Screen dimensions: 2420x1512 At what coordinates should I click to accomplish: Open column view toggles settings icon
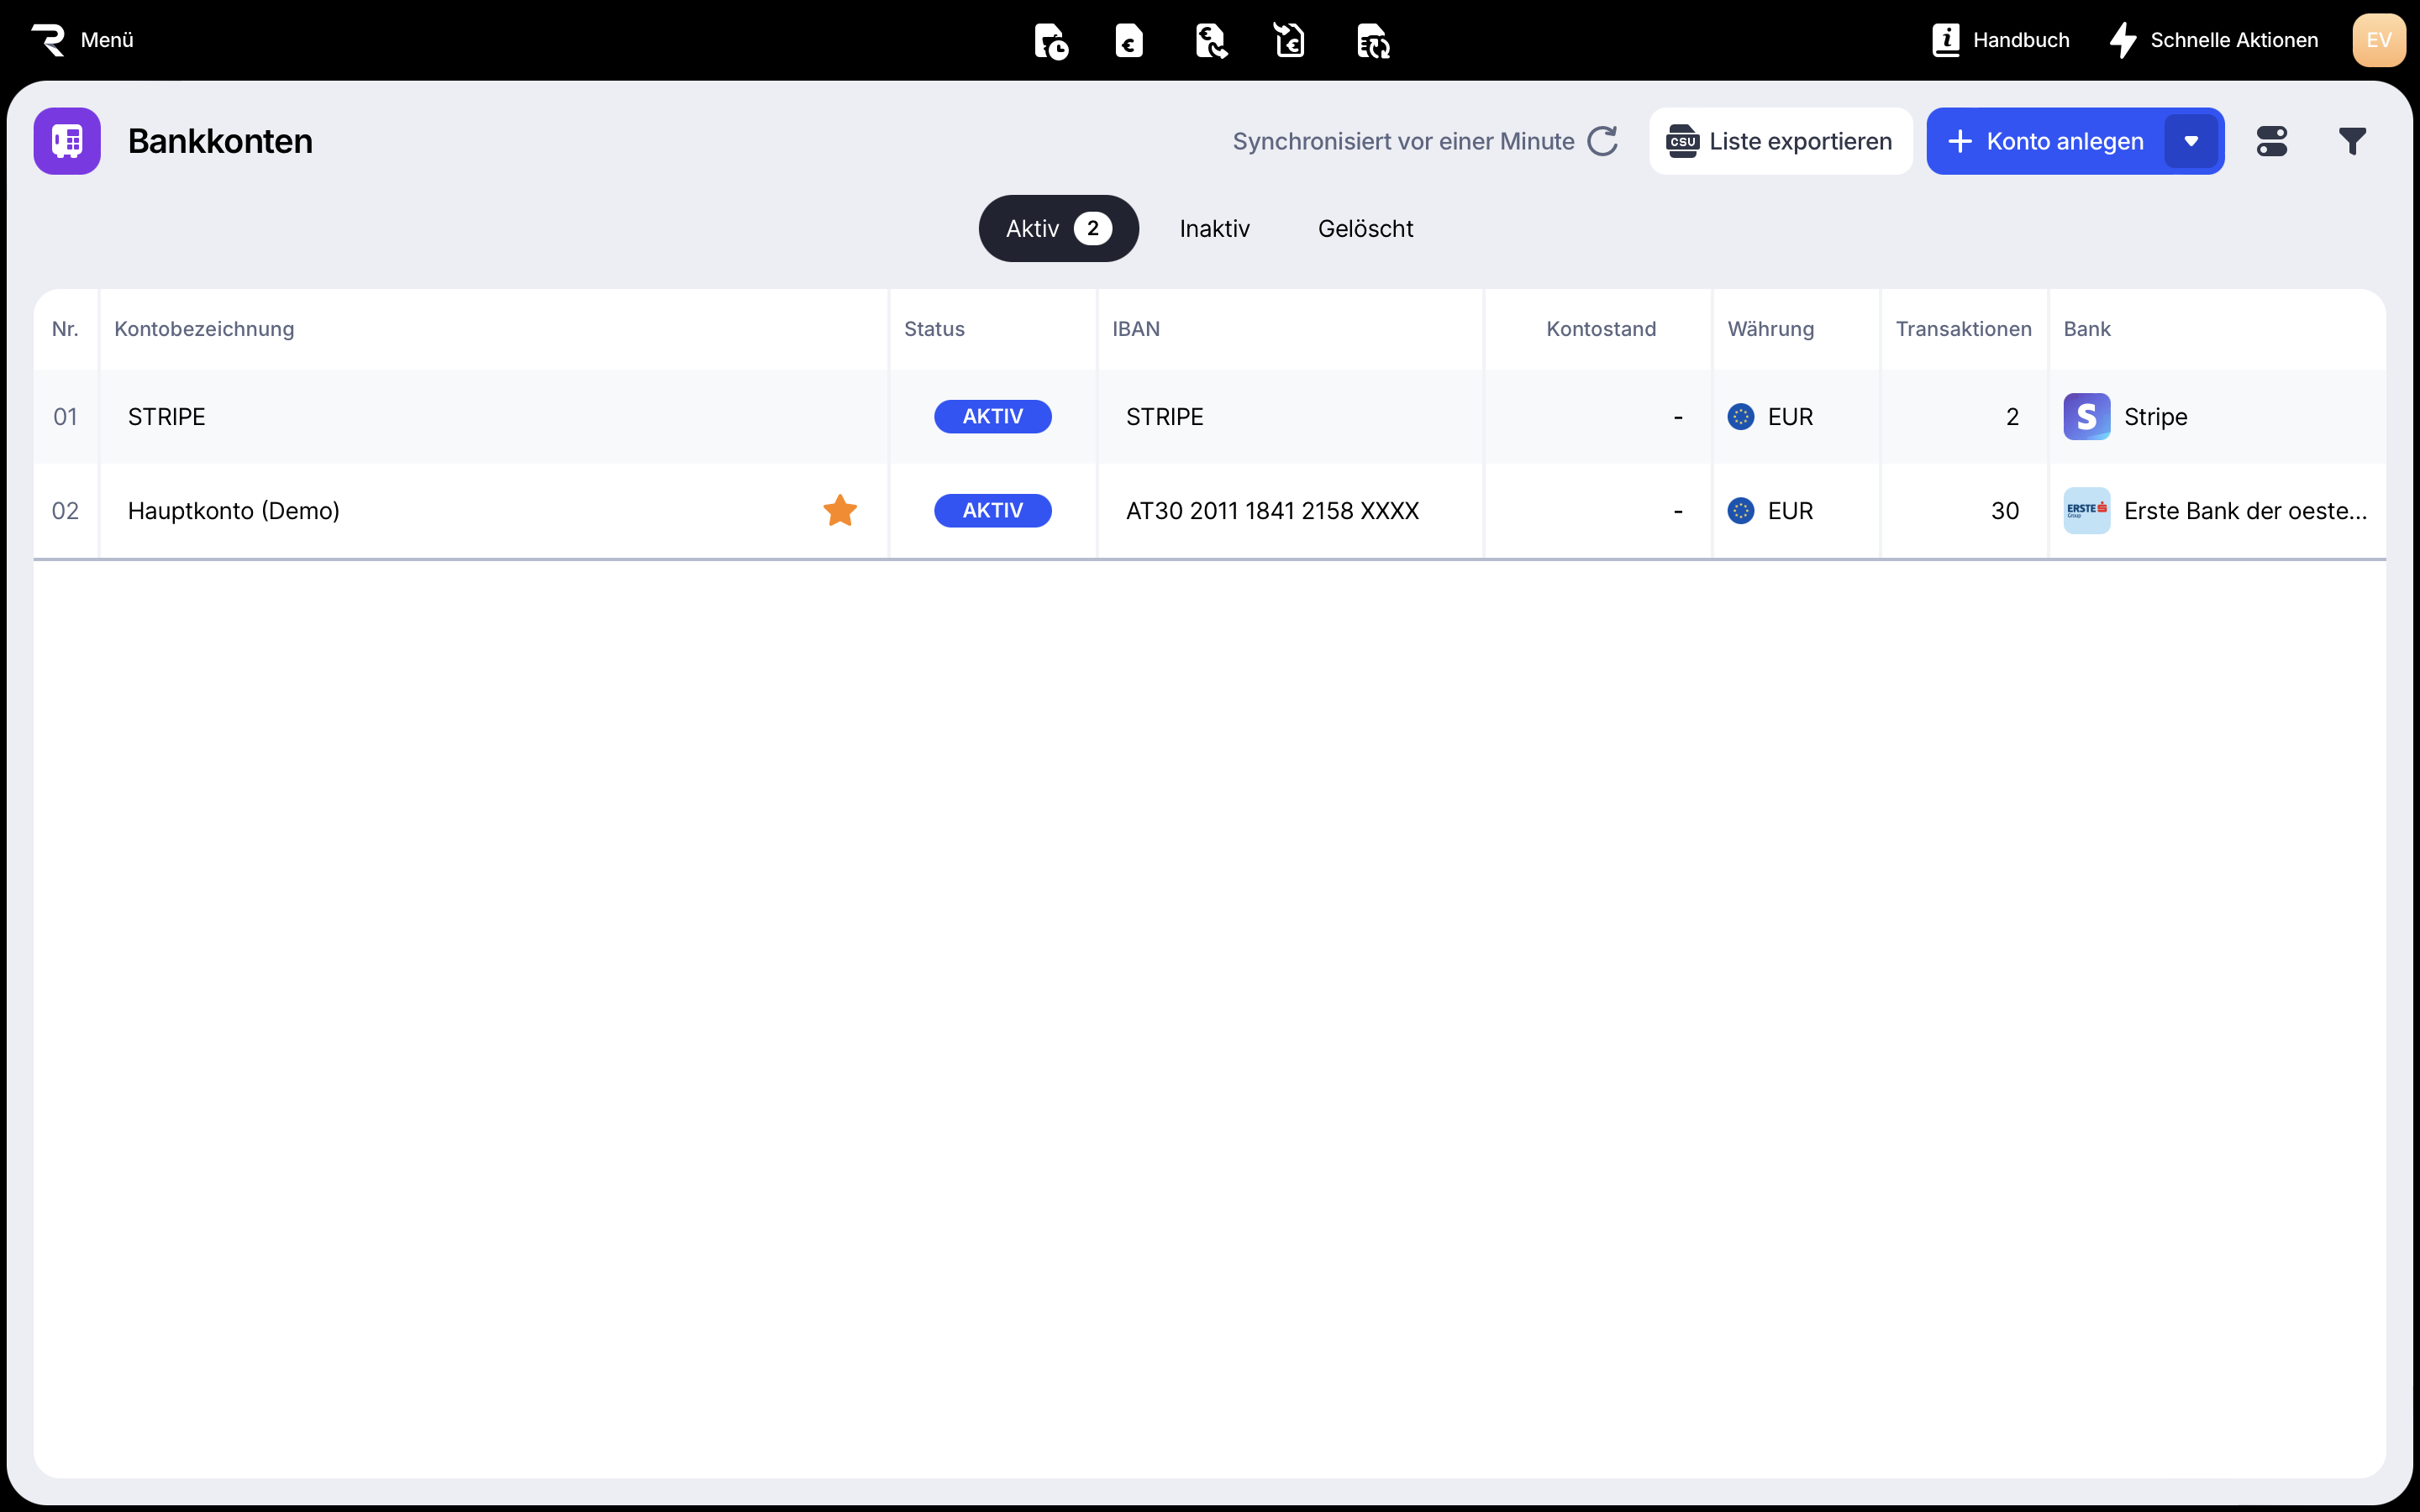pos(2272,141)
